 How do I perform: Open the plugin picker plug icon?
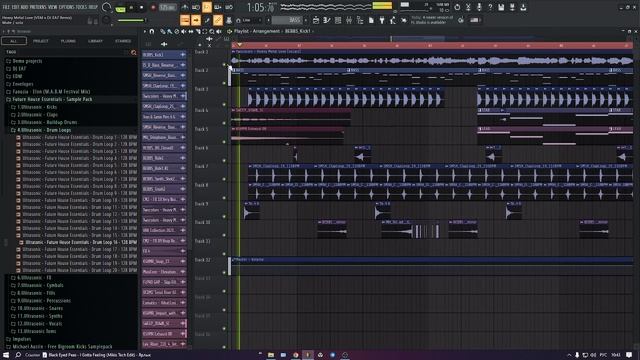pos(382,20)
